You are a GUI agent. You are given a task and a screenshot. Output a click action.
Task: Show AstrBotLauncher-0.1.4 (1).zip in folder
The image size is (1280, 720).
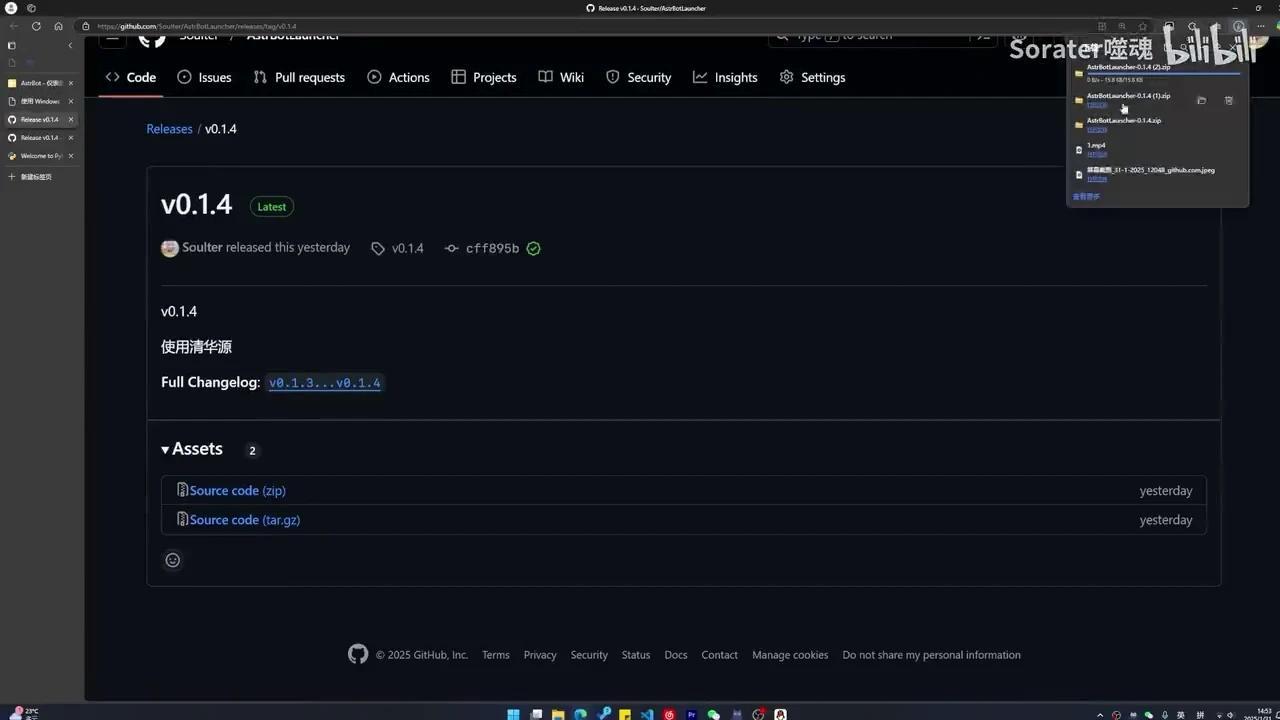pos(1201,100)
